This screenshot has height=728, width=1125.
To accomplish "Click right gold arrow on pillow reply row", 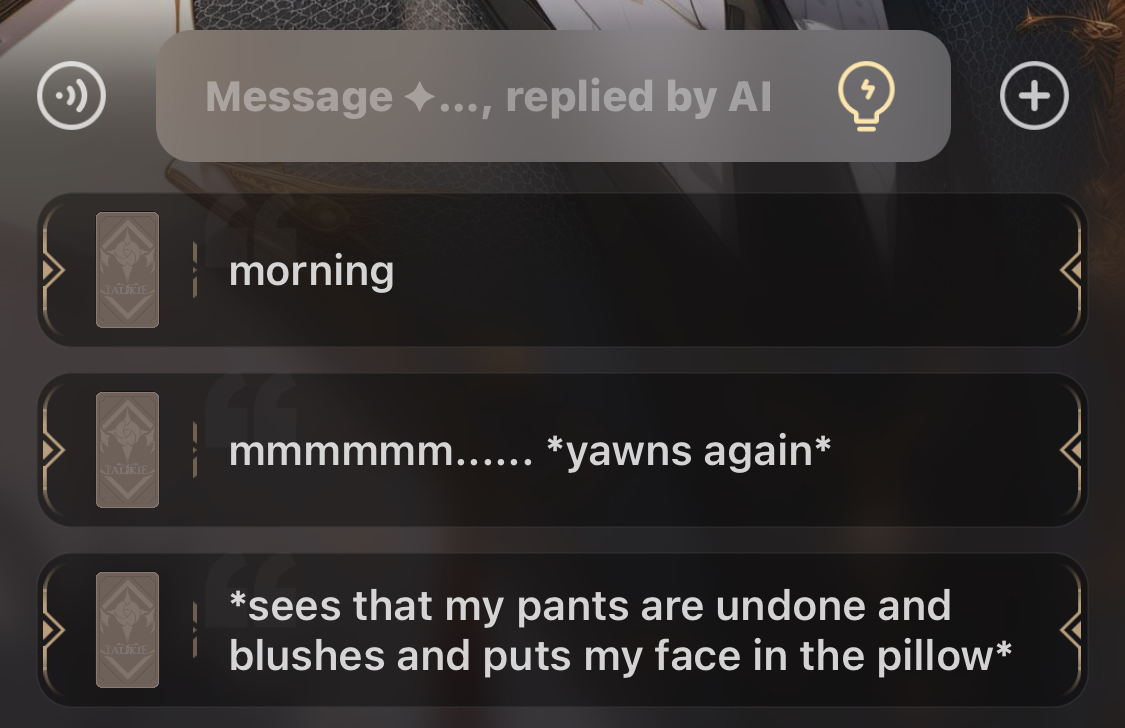I will pyautogui.click(x=1071, y=630).
